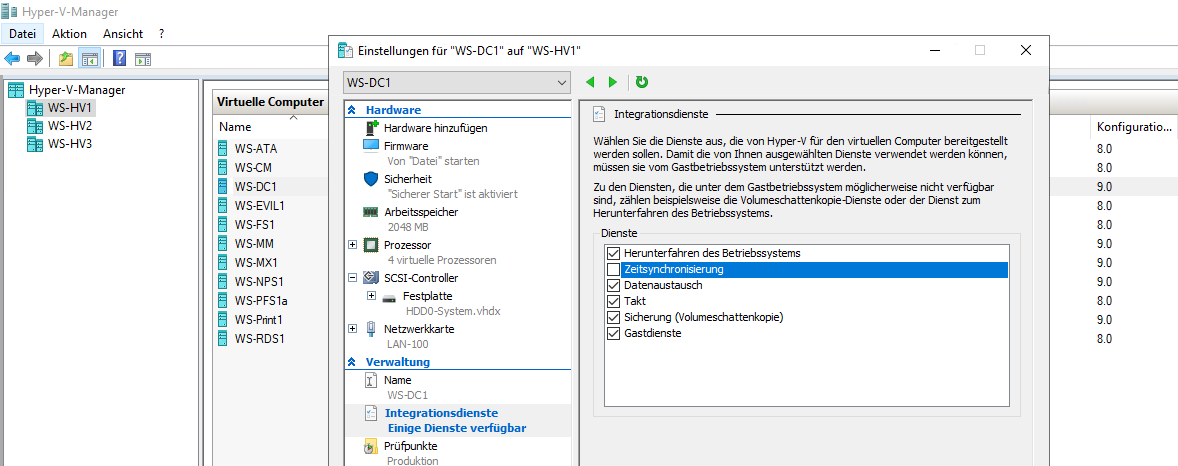Open the ? help menu
The height and width of the screenshot is (466, 1178).
pos(162,34)
